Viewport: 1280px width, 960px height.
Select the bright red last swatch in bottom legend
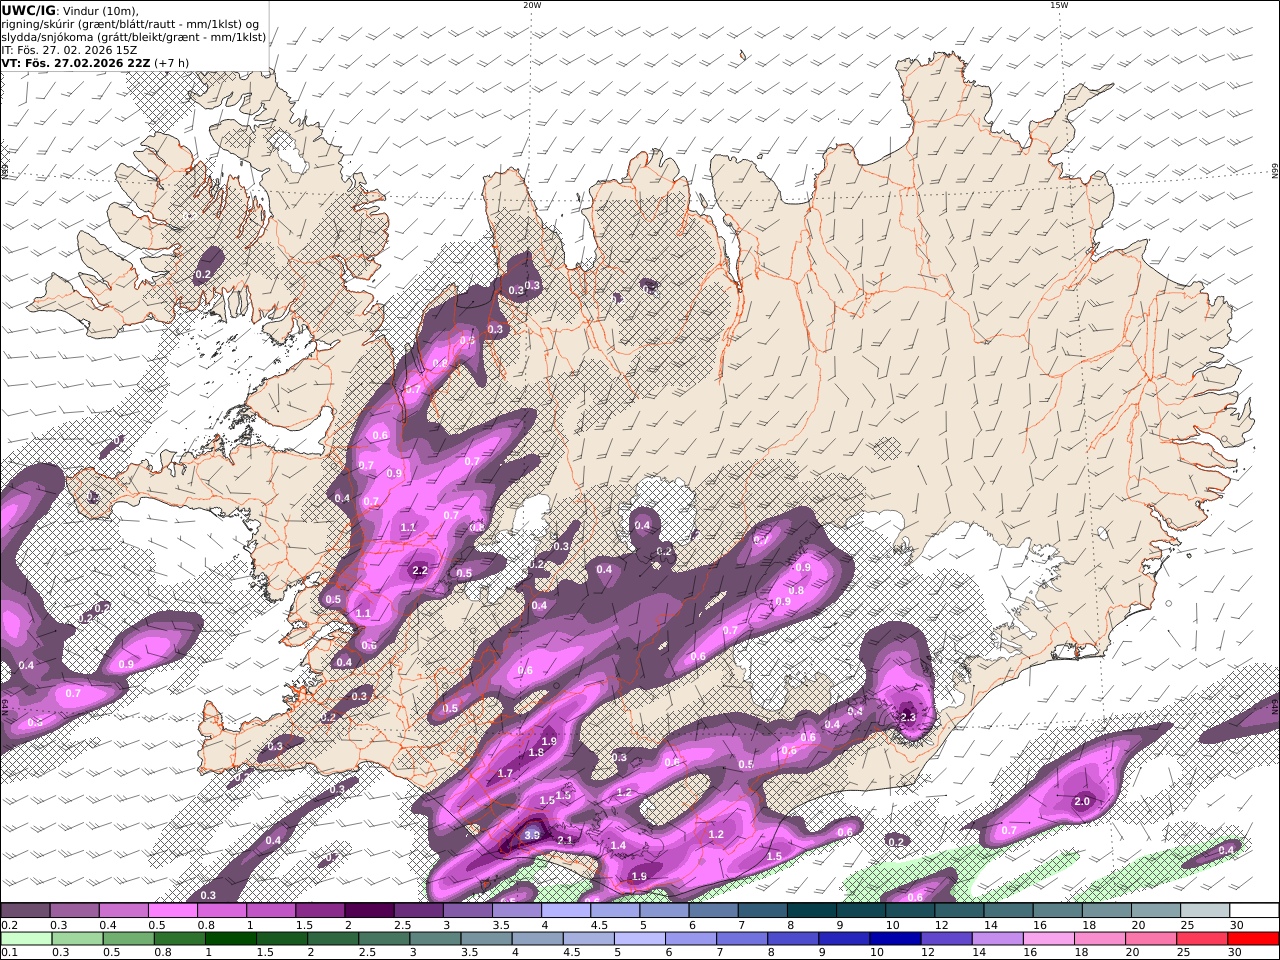(1252, 939)
